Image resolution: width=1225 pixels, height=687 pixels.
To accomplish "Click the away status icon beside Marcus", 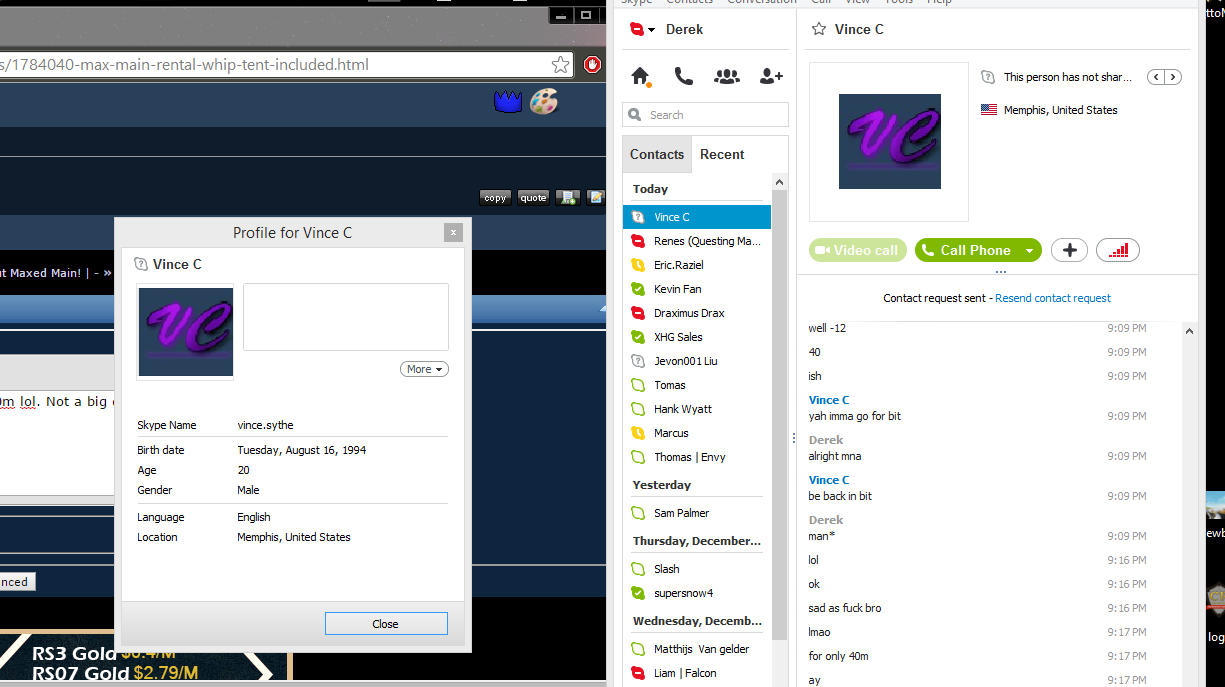I will point(638,433).
